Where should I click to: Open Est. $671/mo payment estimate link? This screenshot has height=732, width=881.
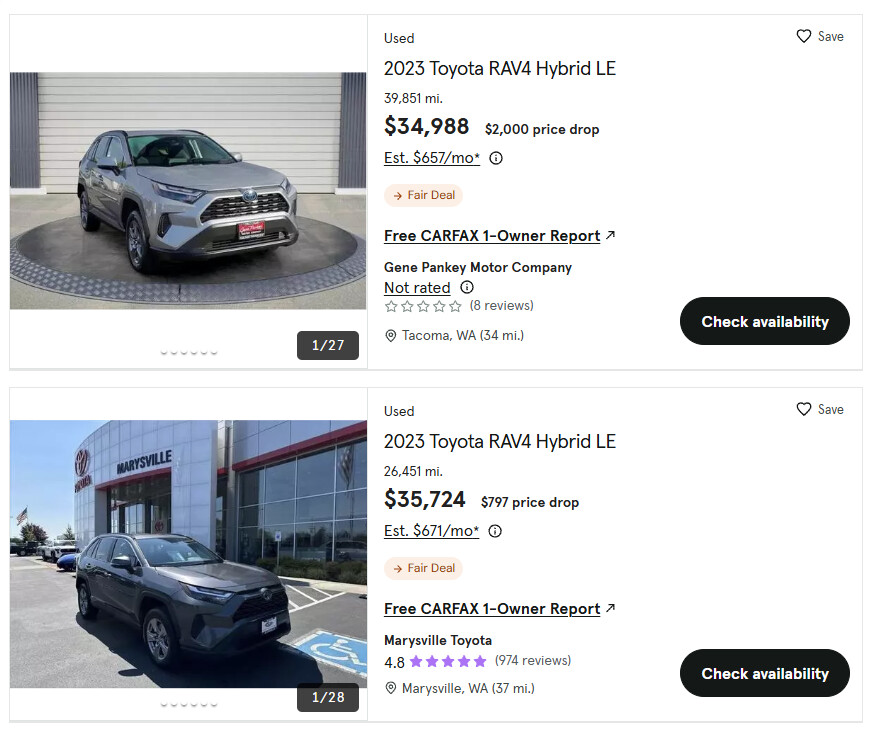coord(431,531)
